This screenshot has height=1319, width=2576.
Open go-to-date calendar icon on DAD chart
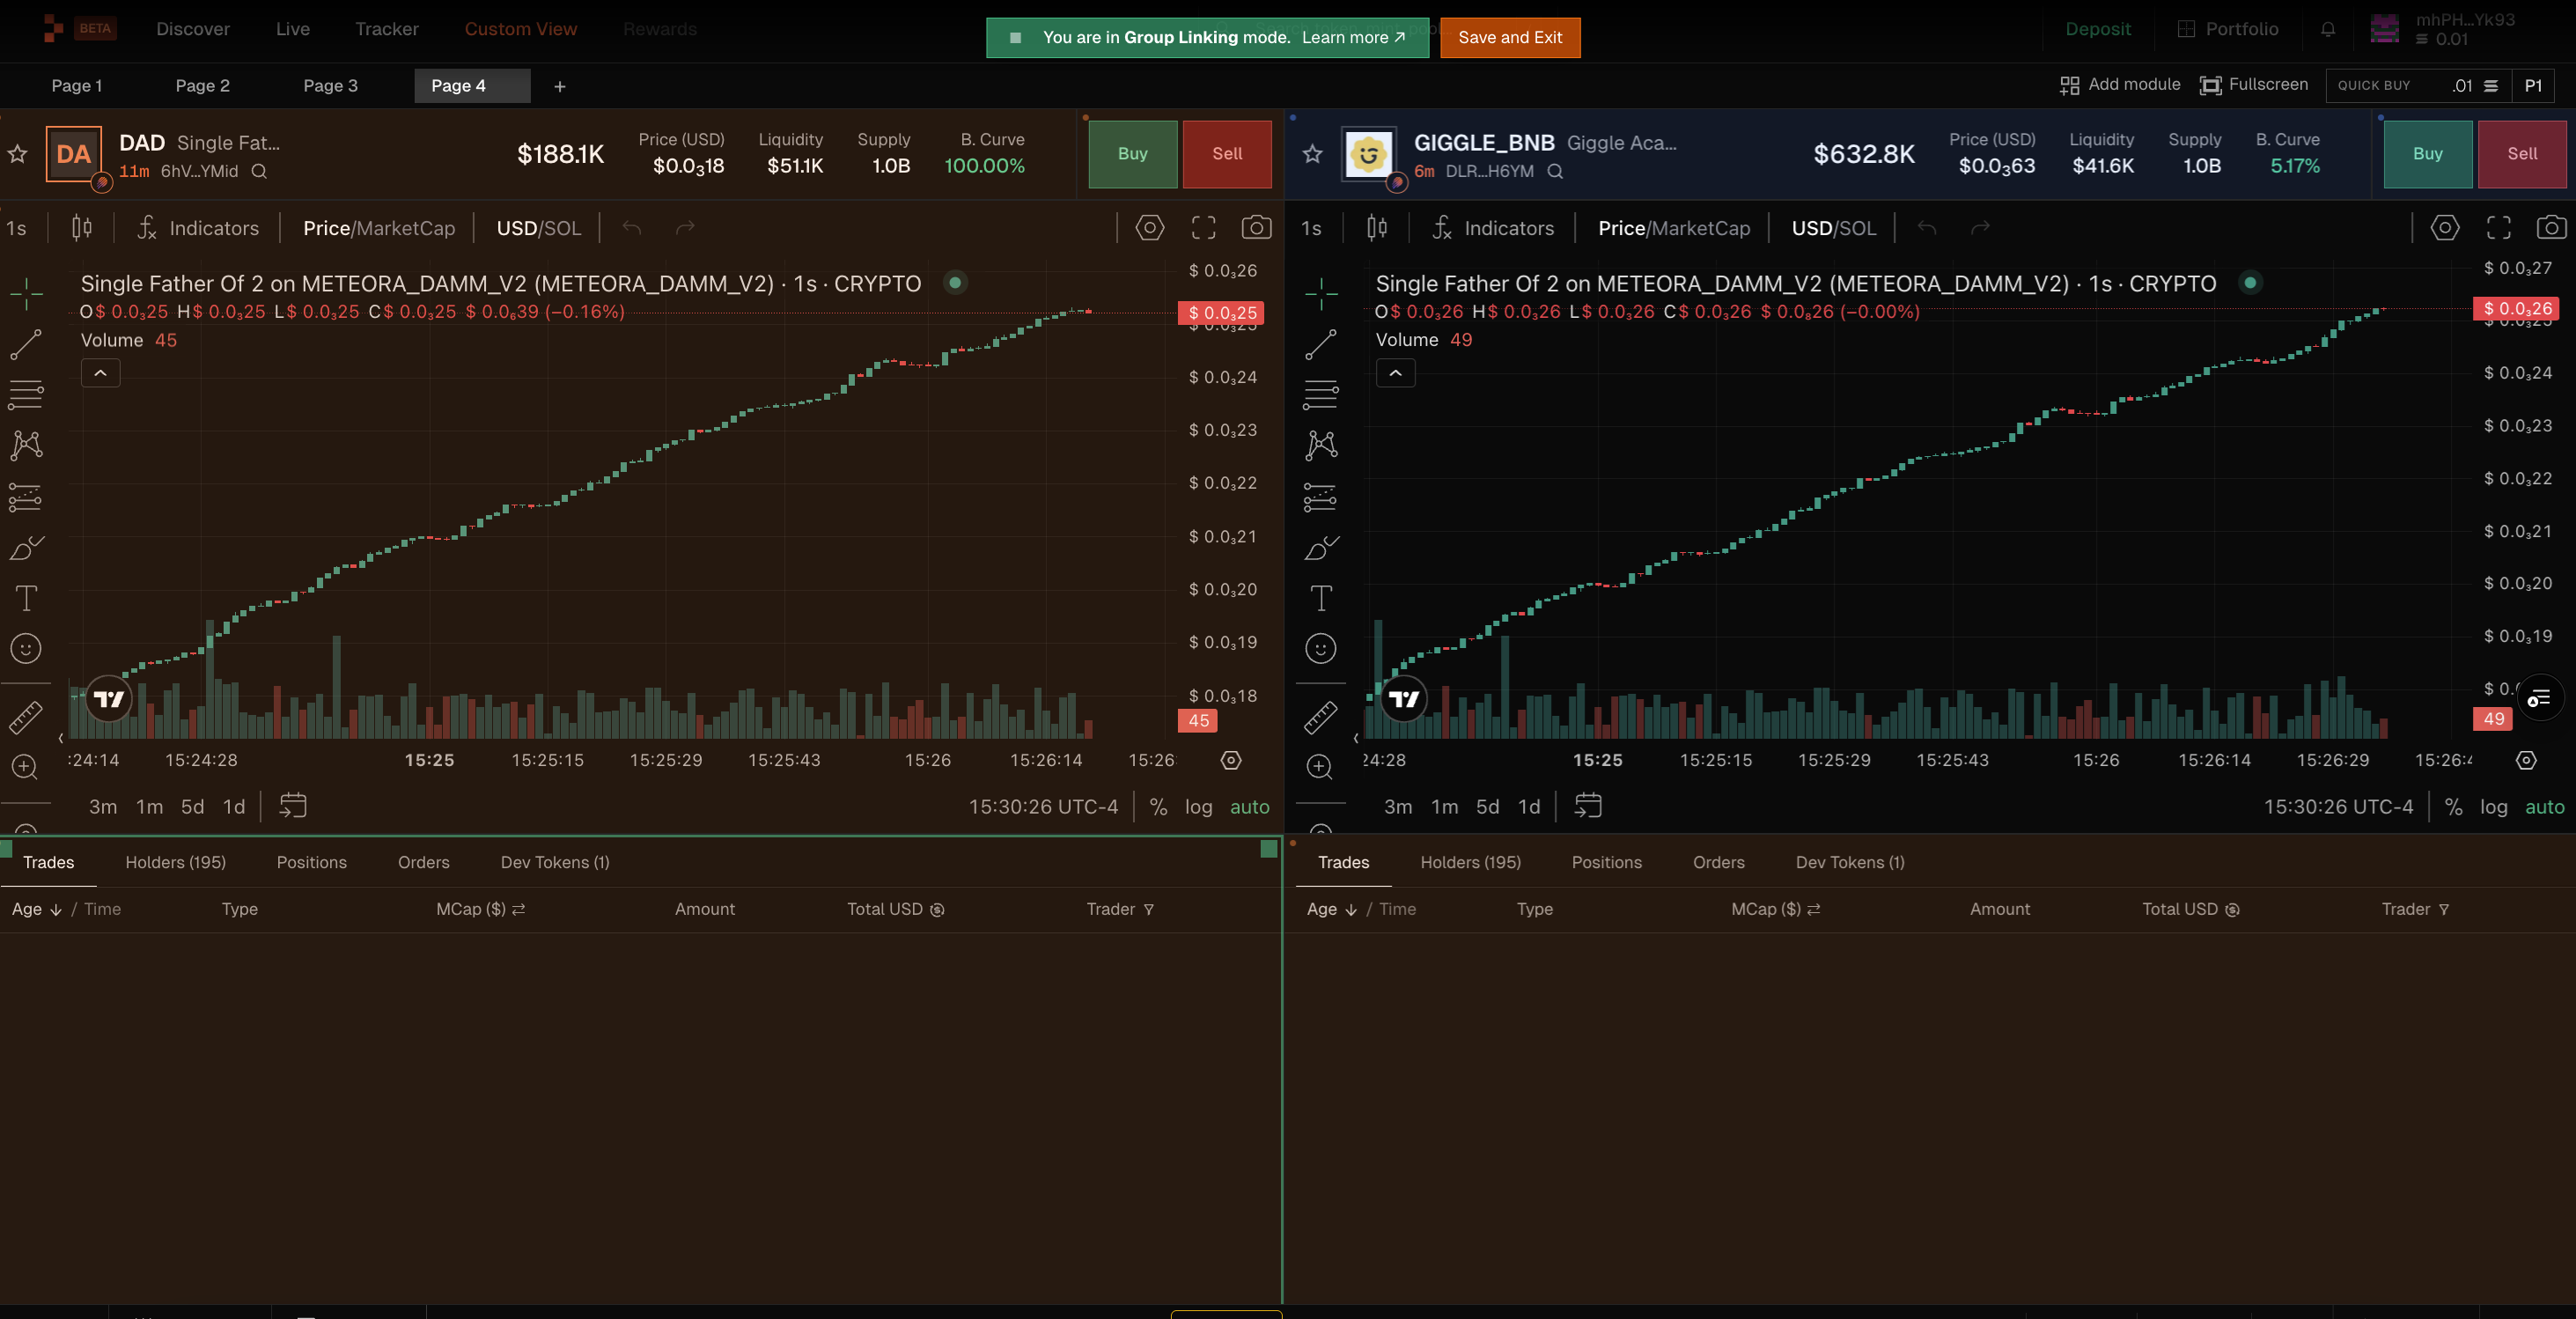(x=293, y=806)
